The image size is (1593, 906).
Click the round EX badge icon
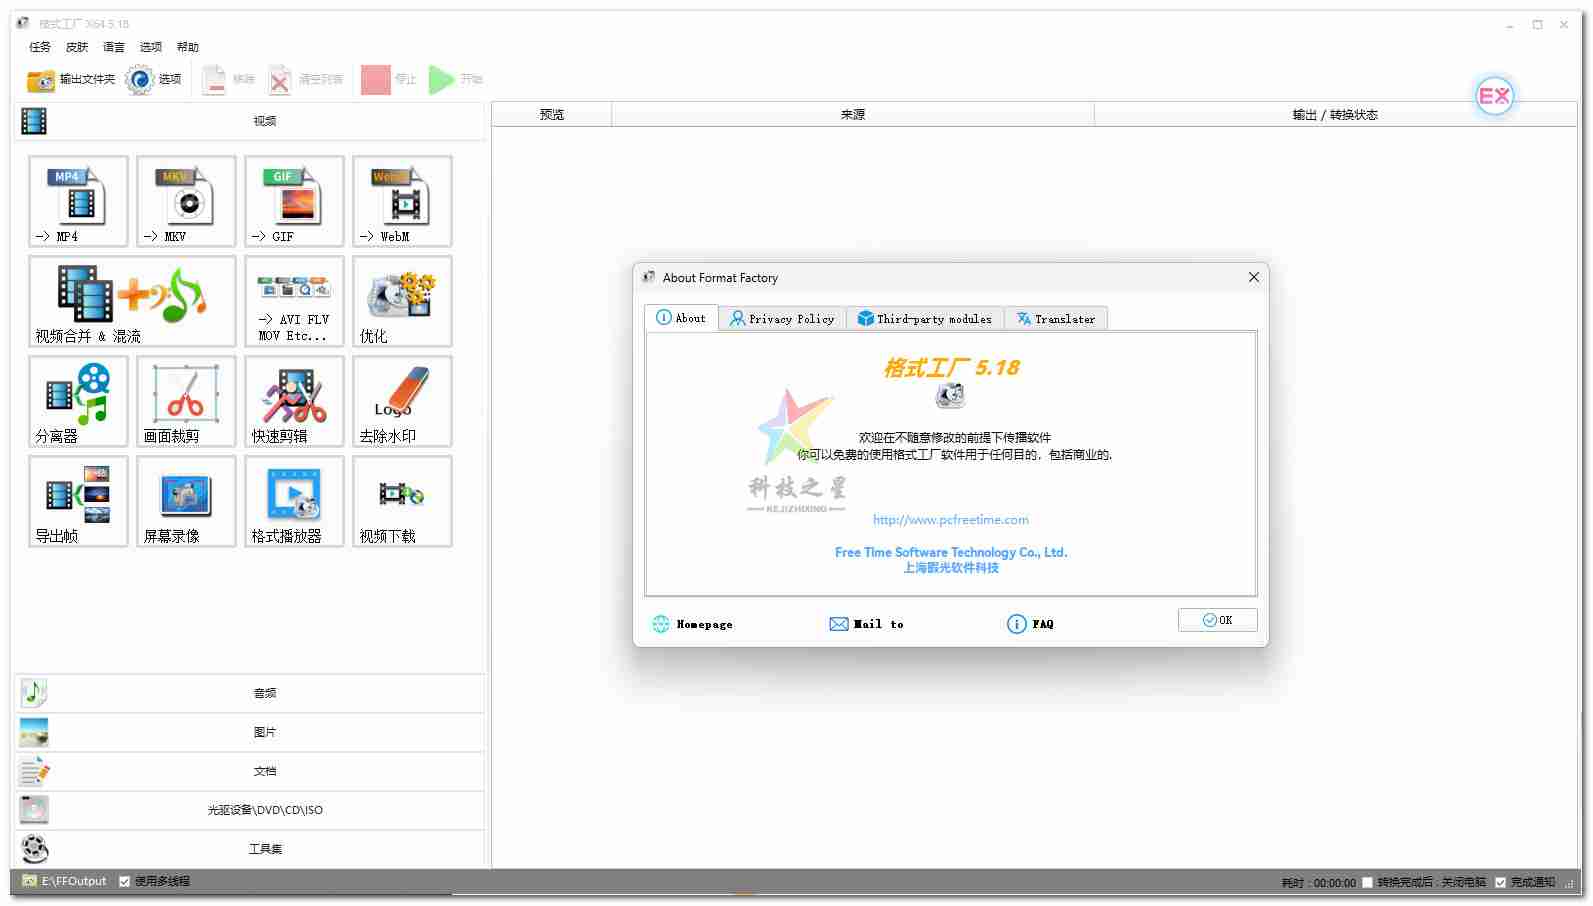(1494, 96)
